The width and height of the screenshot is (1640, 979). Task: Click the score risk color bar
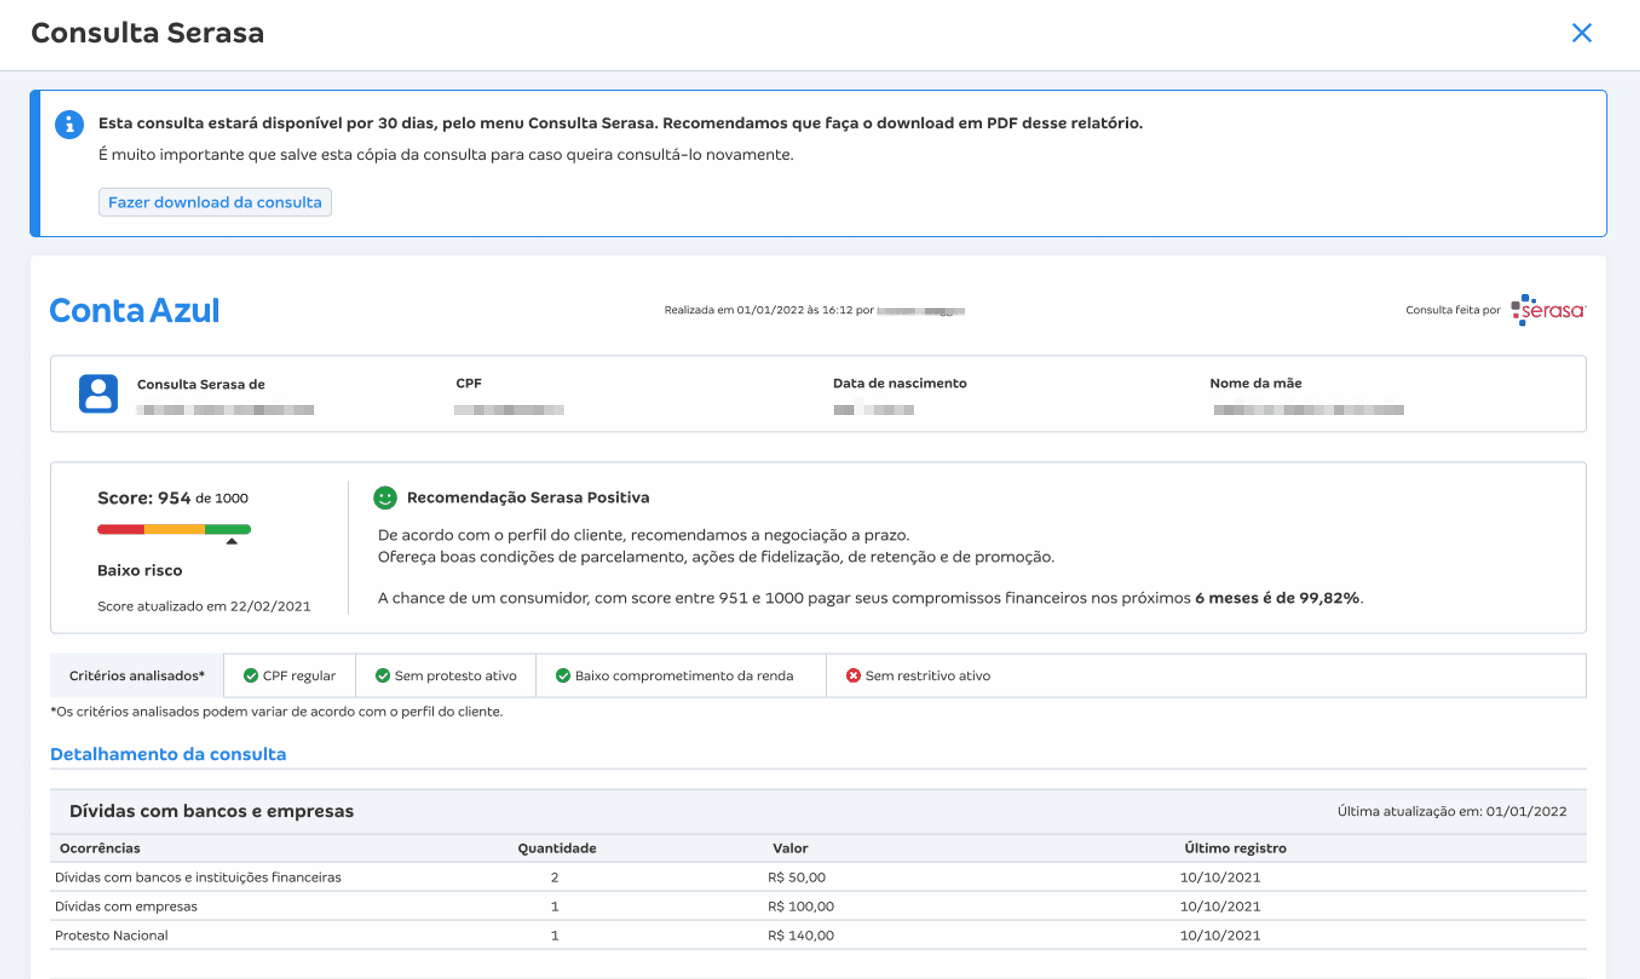pos(173,529)
